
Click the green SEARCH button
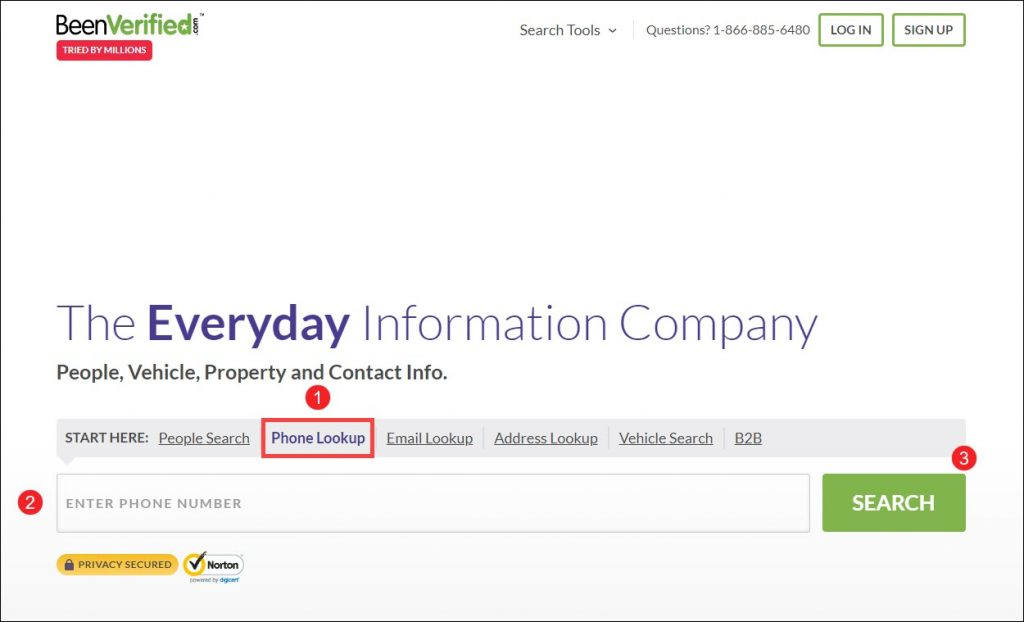point(893,502)
